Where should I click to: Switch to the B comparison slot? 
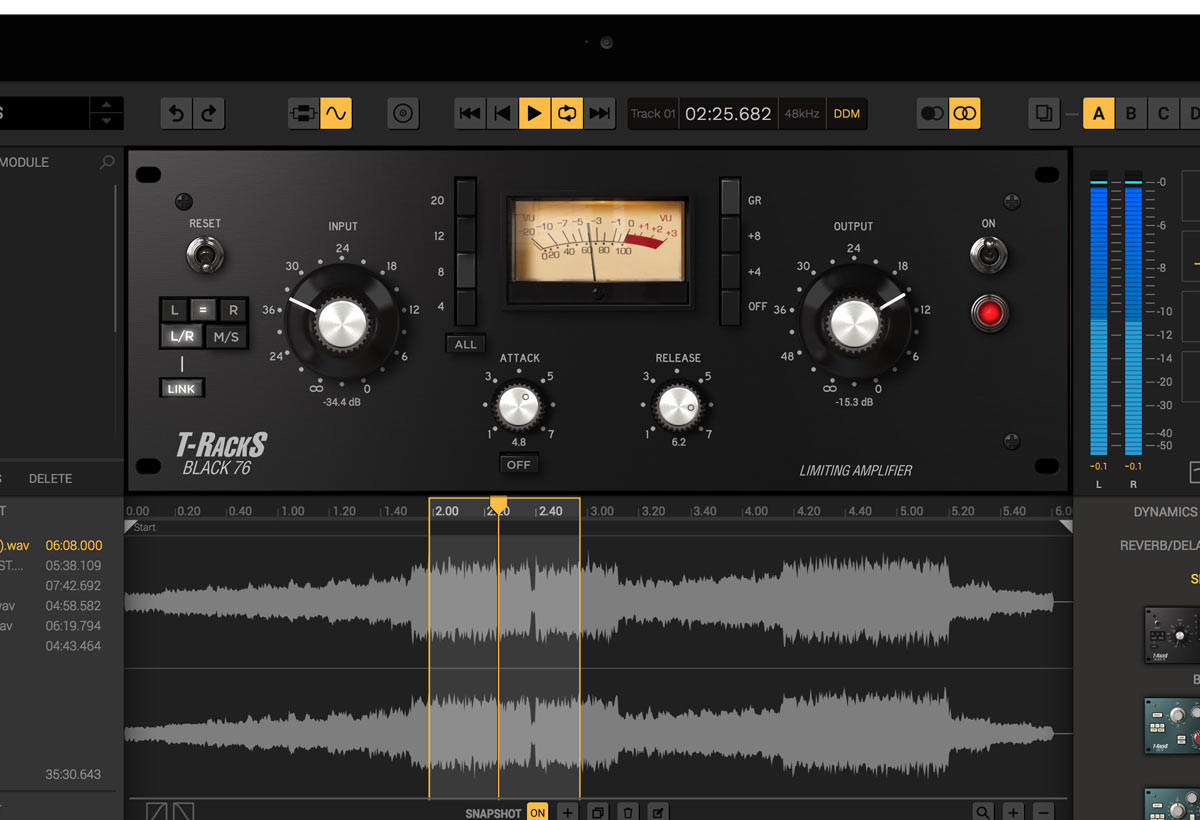(1131, 114)
